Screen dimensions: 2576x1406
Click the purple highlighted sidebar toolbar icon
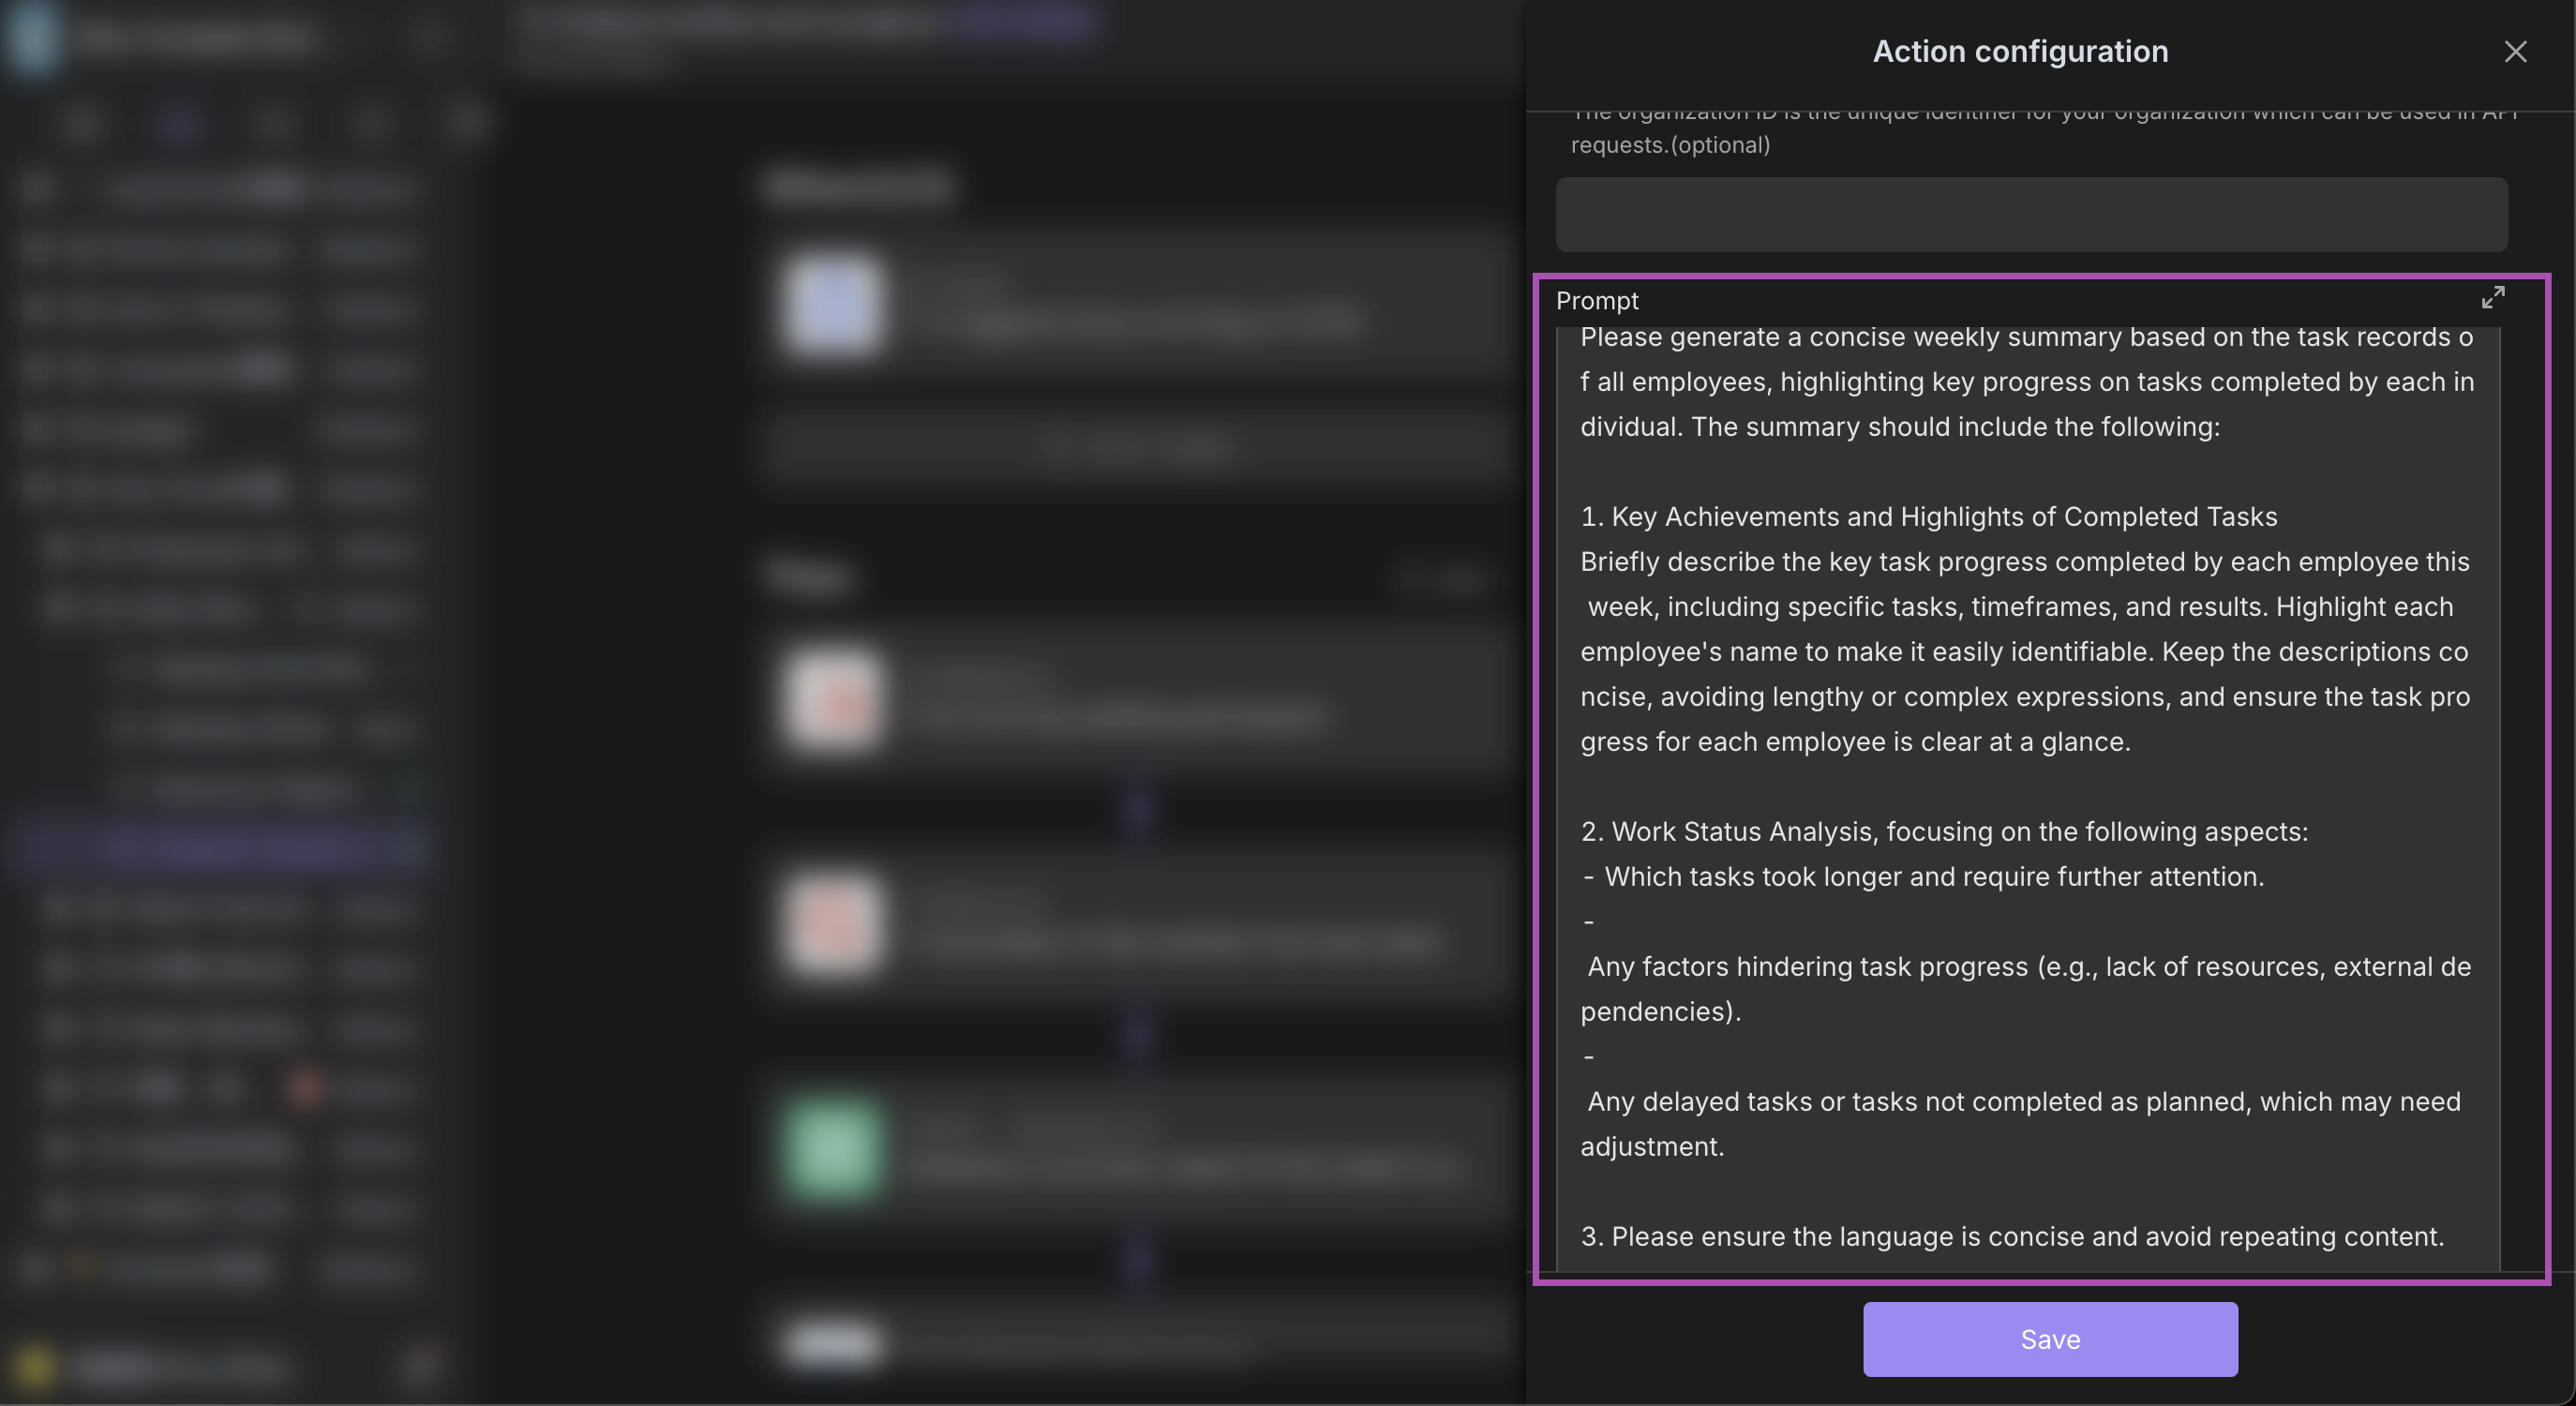pos(181,124)
